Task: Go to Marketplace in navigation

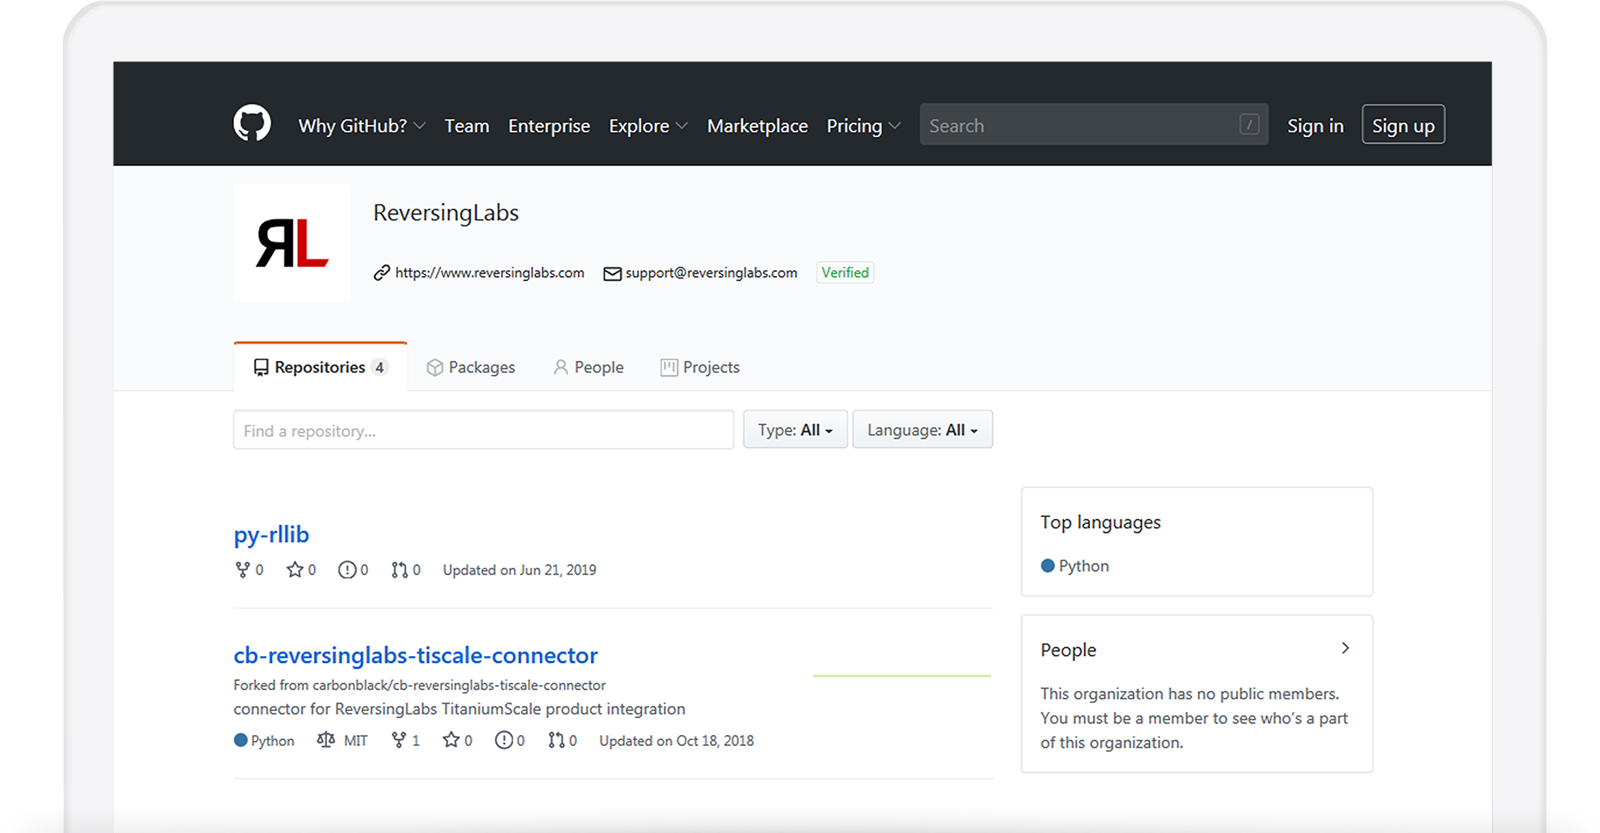Action: click(757, 126)
